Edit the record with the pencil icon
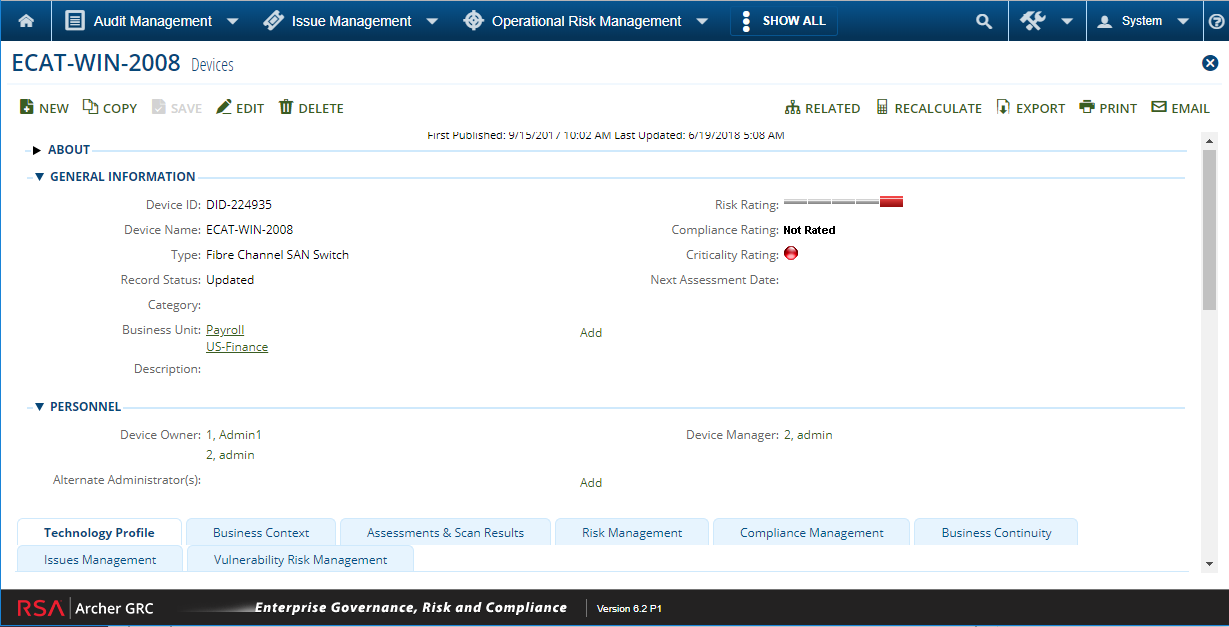The width and height of the screenshot is (1229, 627). pyautogui.click(x=224, y=108)
